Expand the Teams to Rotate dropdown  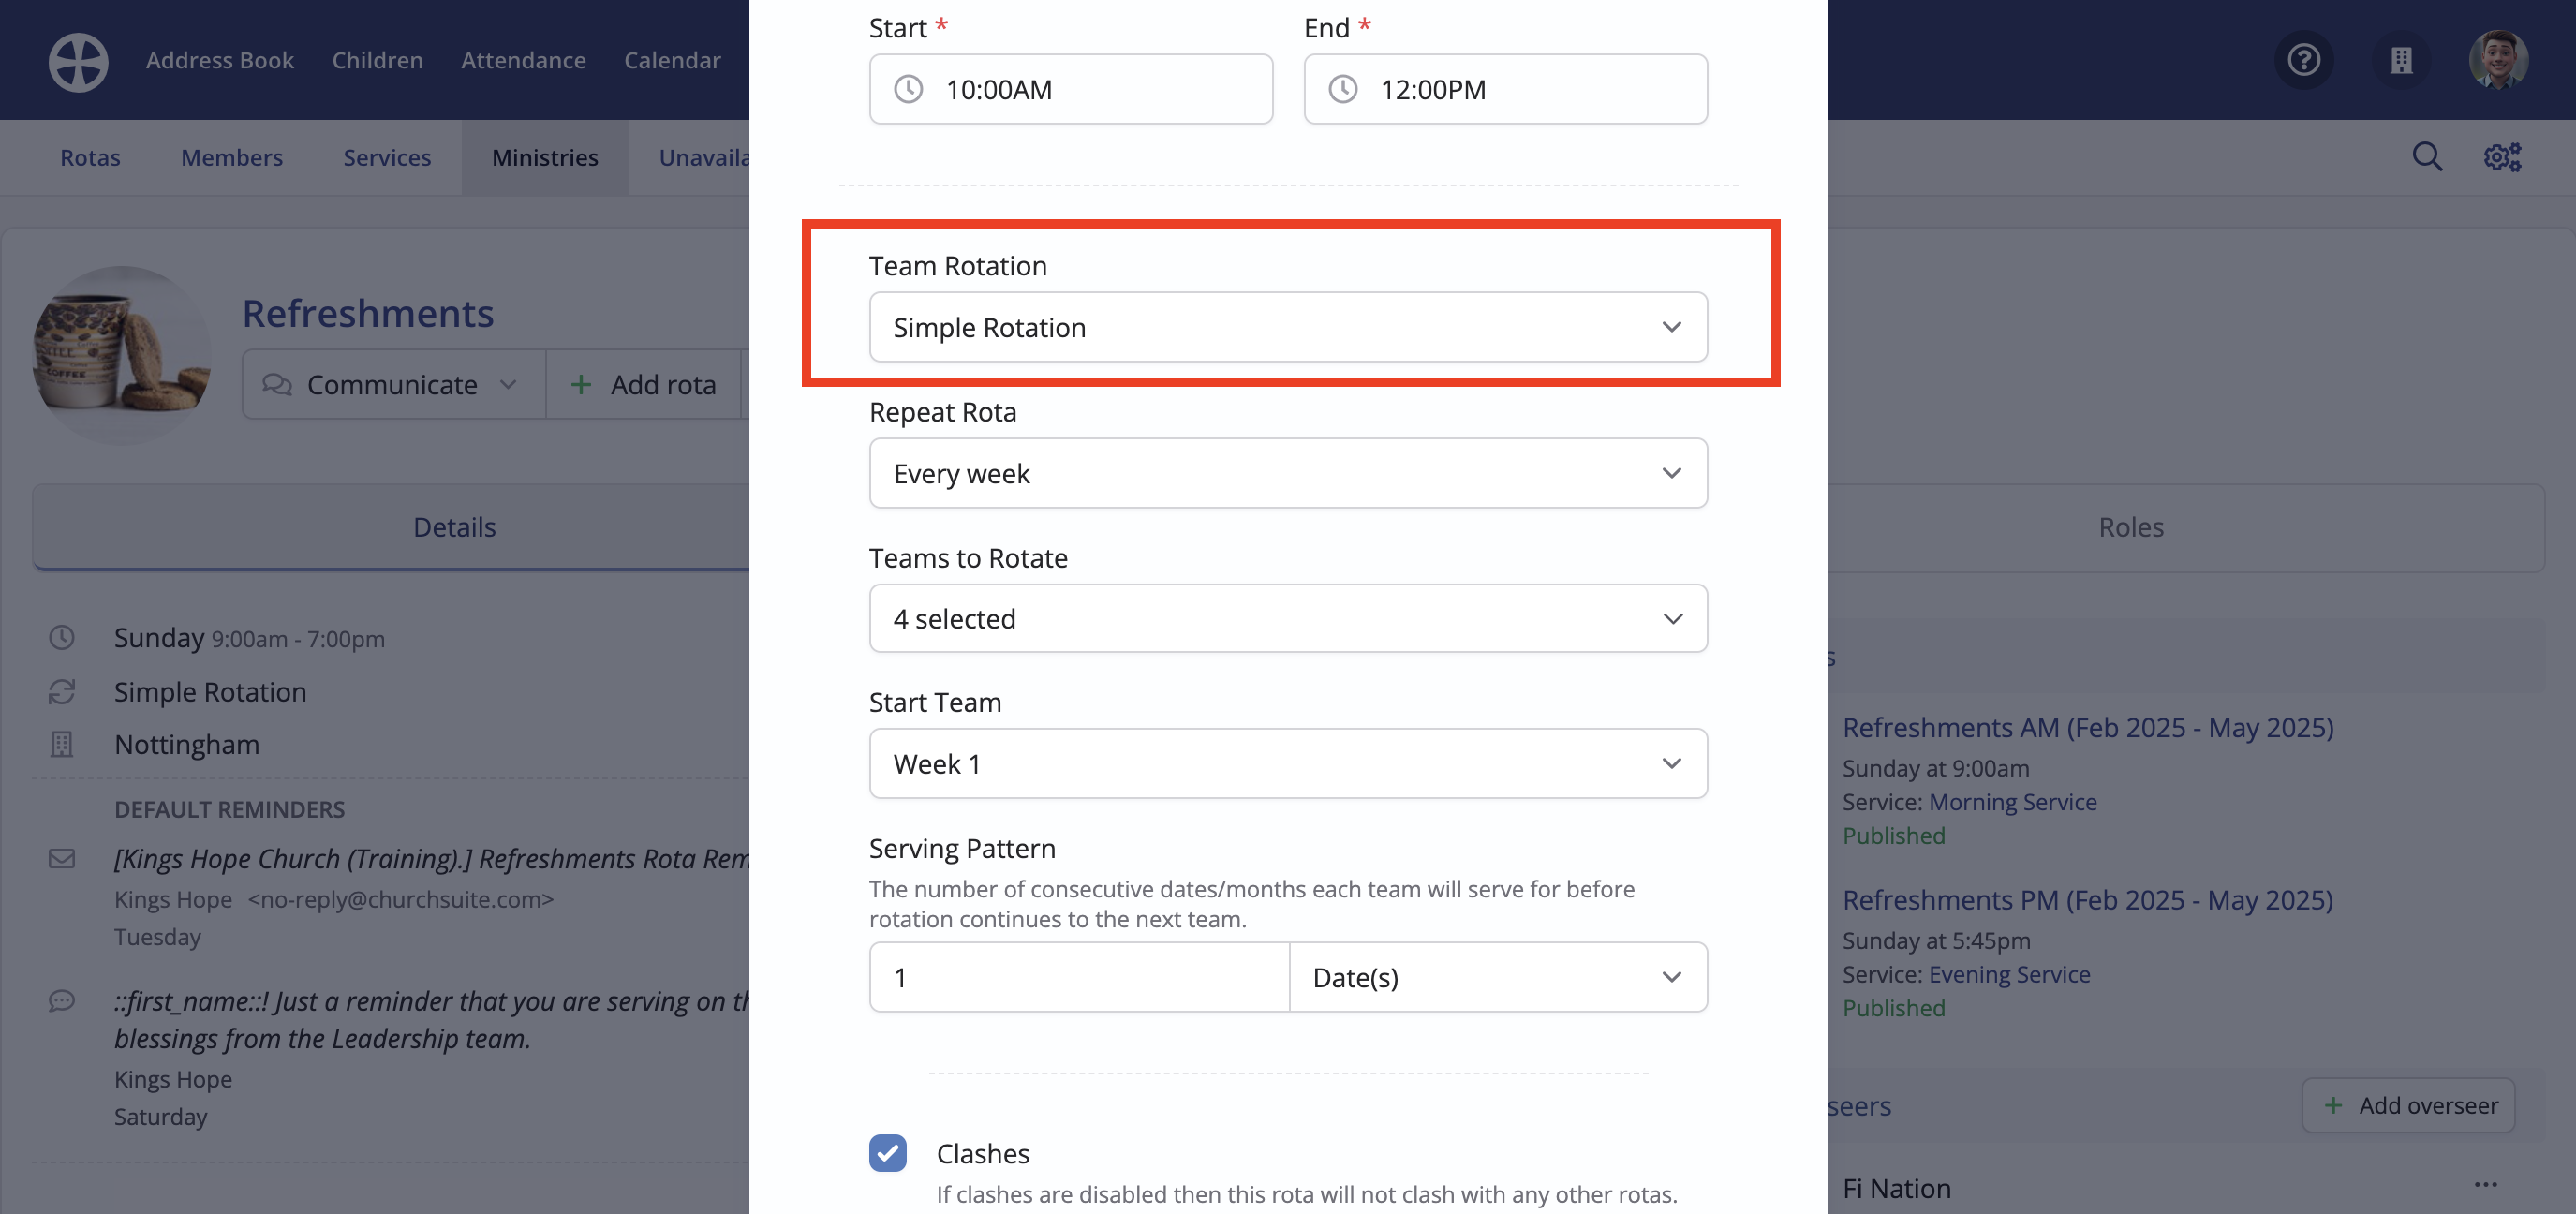(x=1288, y=618)
